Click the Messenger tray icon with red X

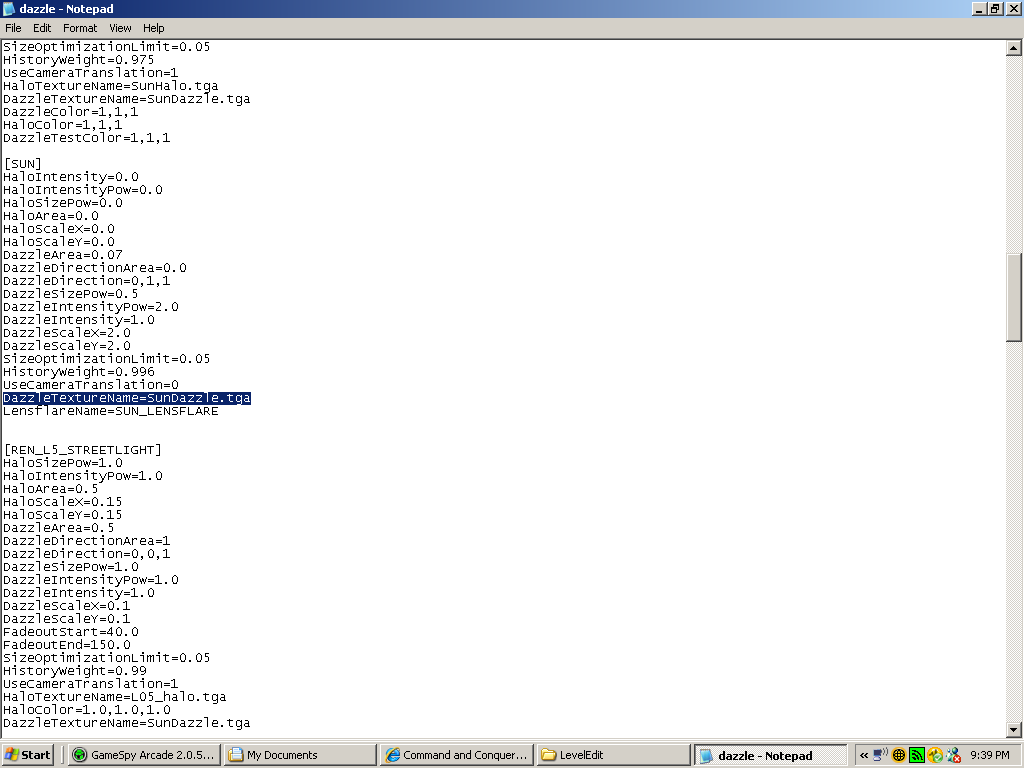[953, 755]
